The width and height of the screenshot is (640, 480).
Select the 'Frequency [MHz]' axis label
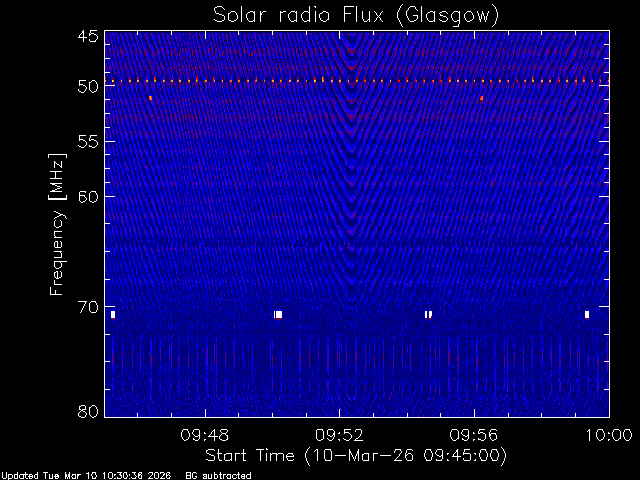pyautogui.click(x=57, y=224)
